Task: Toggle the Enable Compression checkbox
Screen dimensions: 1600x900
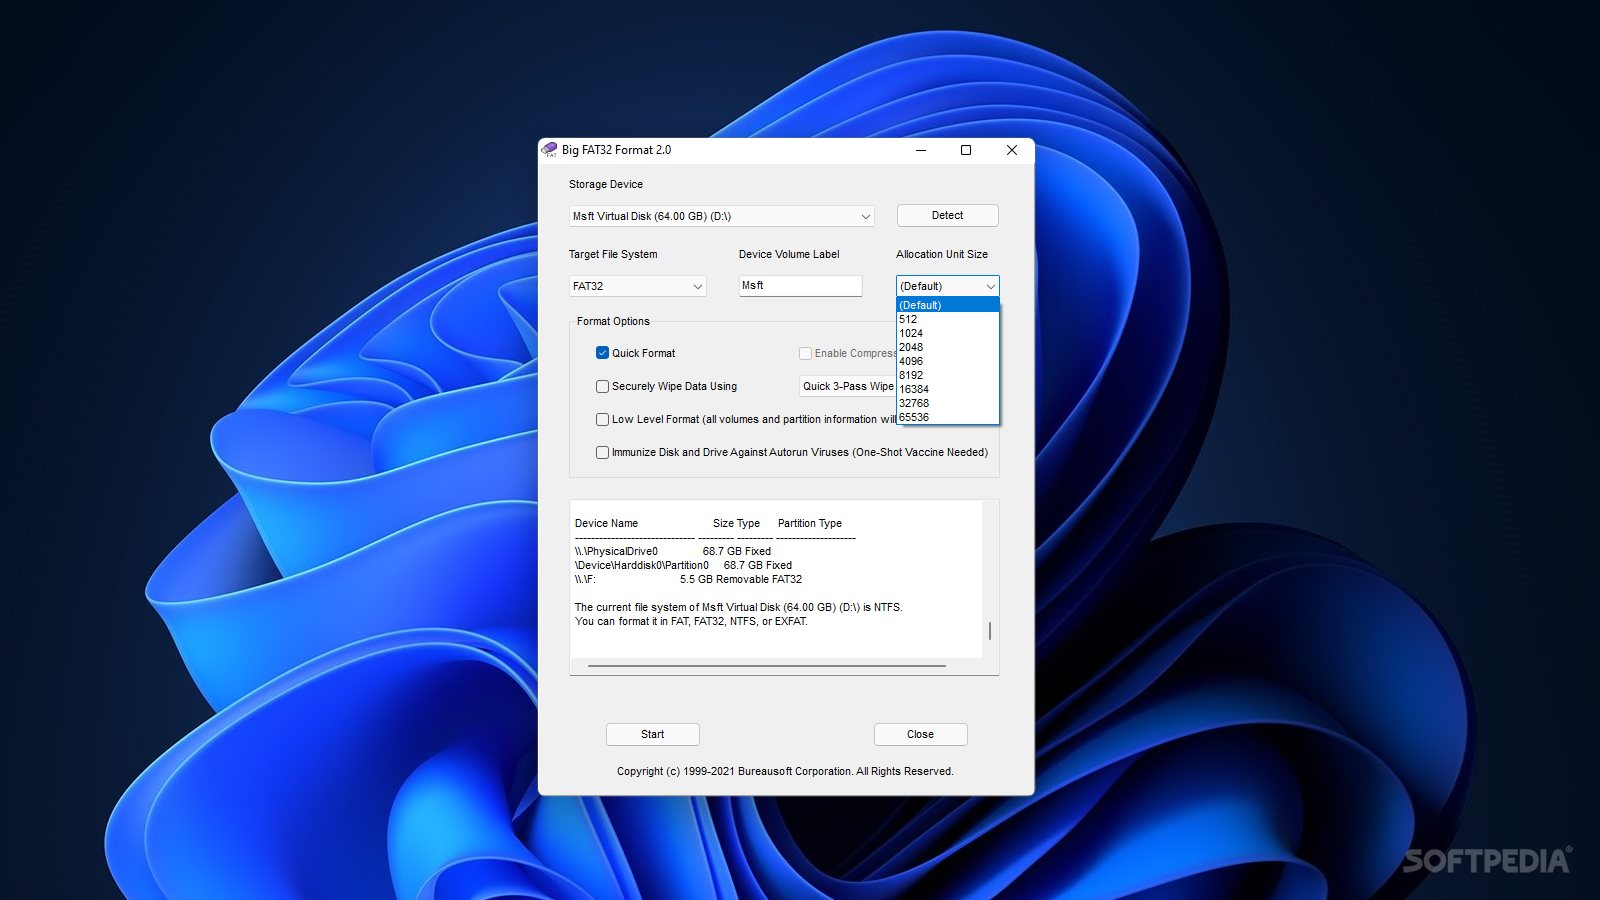Action: tap(805, 353)
